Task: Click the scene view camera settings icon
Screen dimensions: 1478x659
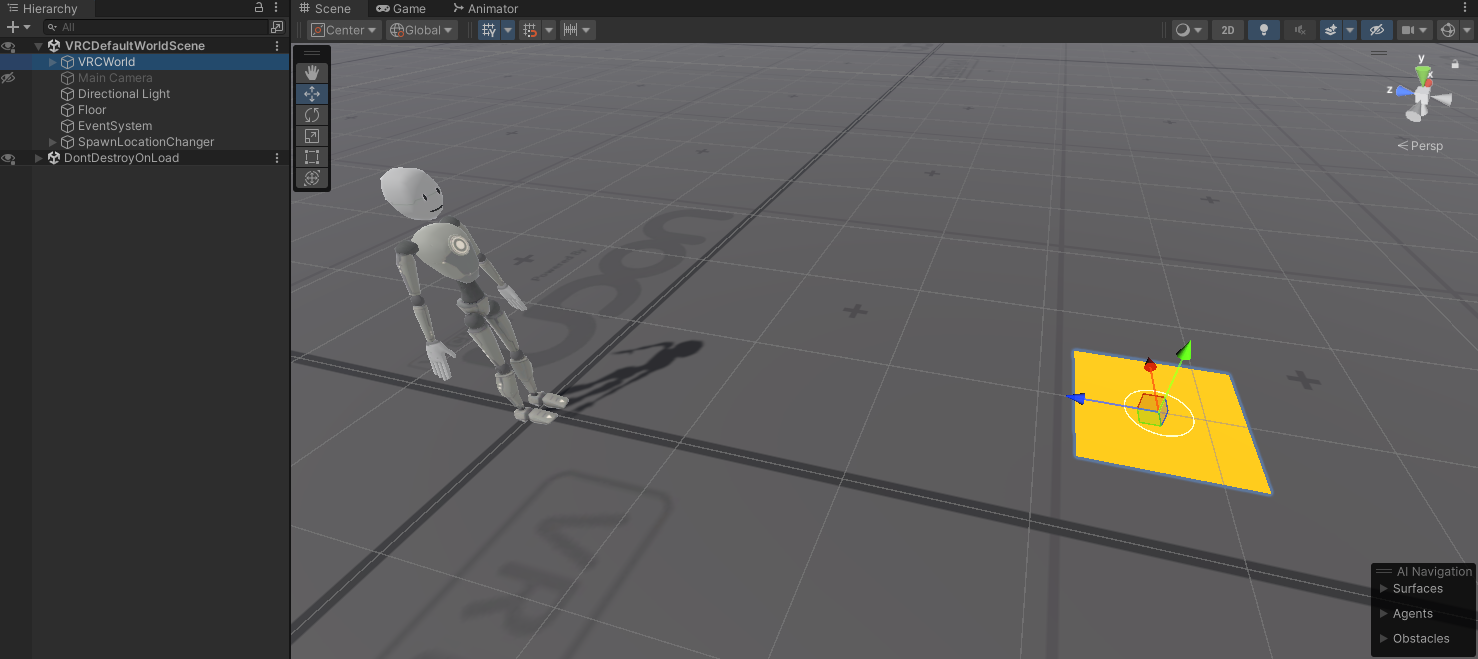Action: tap(1415, 30)
